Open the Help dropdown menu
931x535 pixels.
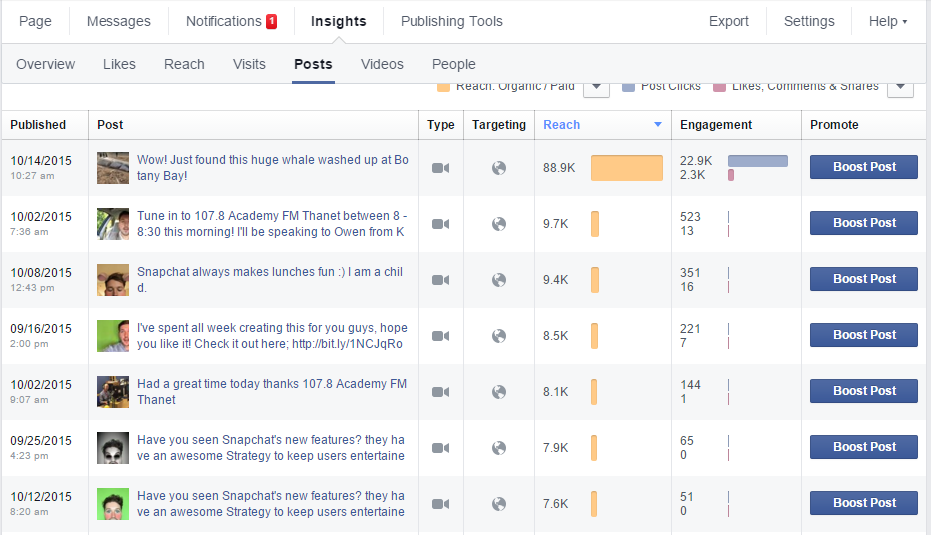[888, 21]
